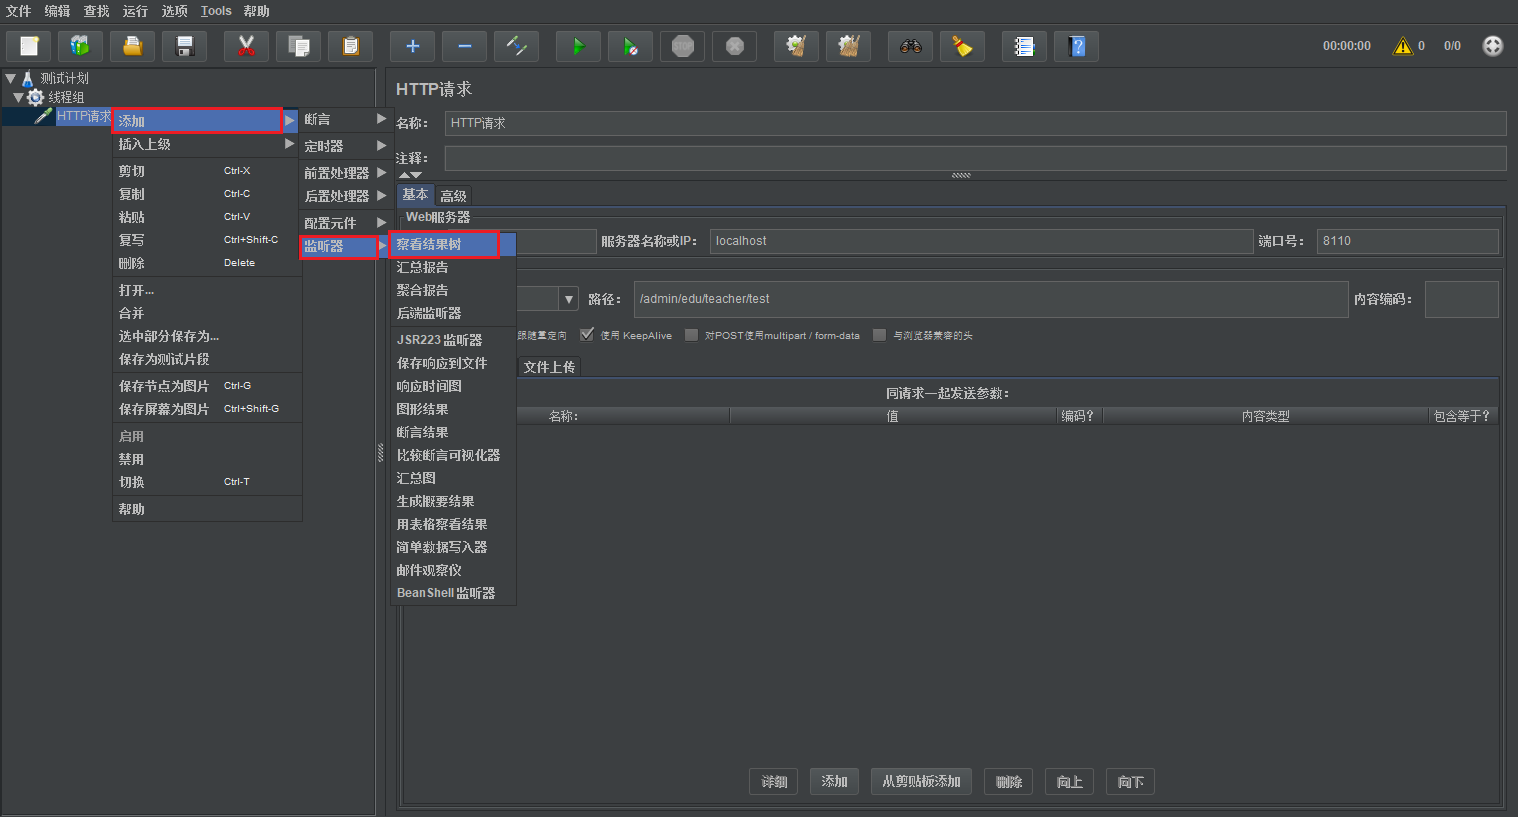The width and height of the screenshot is (1518, 817).
Task: Click the 测试计划 flask icon in the tree
Action: [x=28, y=78]
